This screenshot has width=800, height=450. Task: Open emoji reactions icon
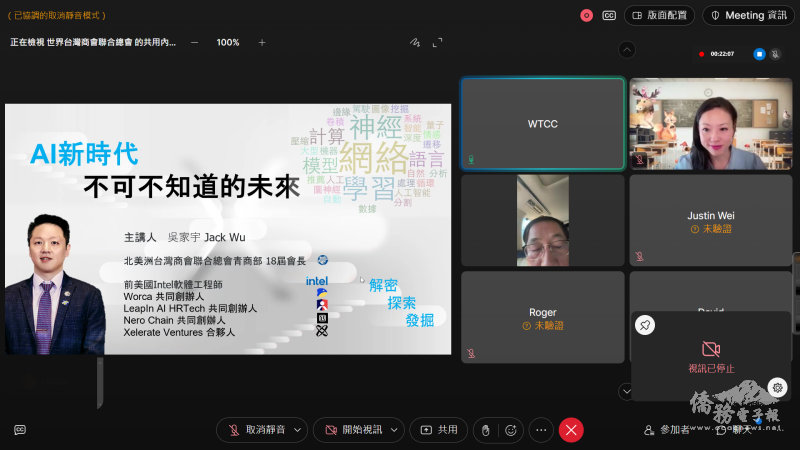click(511, 430)
